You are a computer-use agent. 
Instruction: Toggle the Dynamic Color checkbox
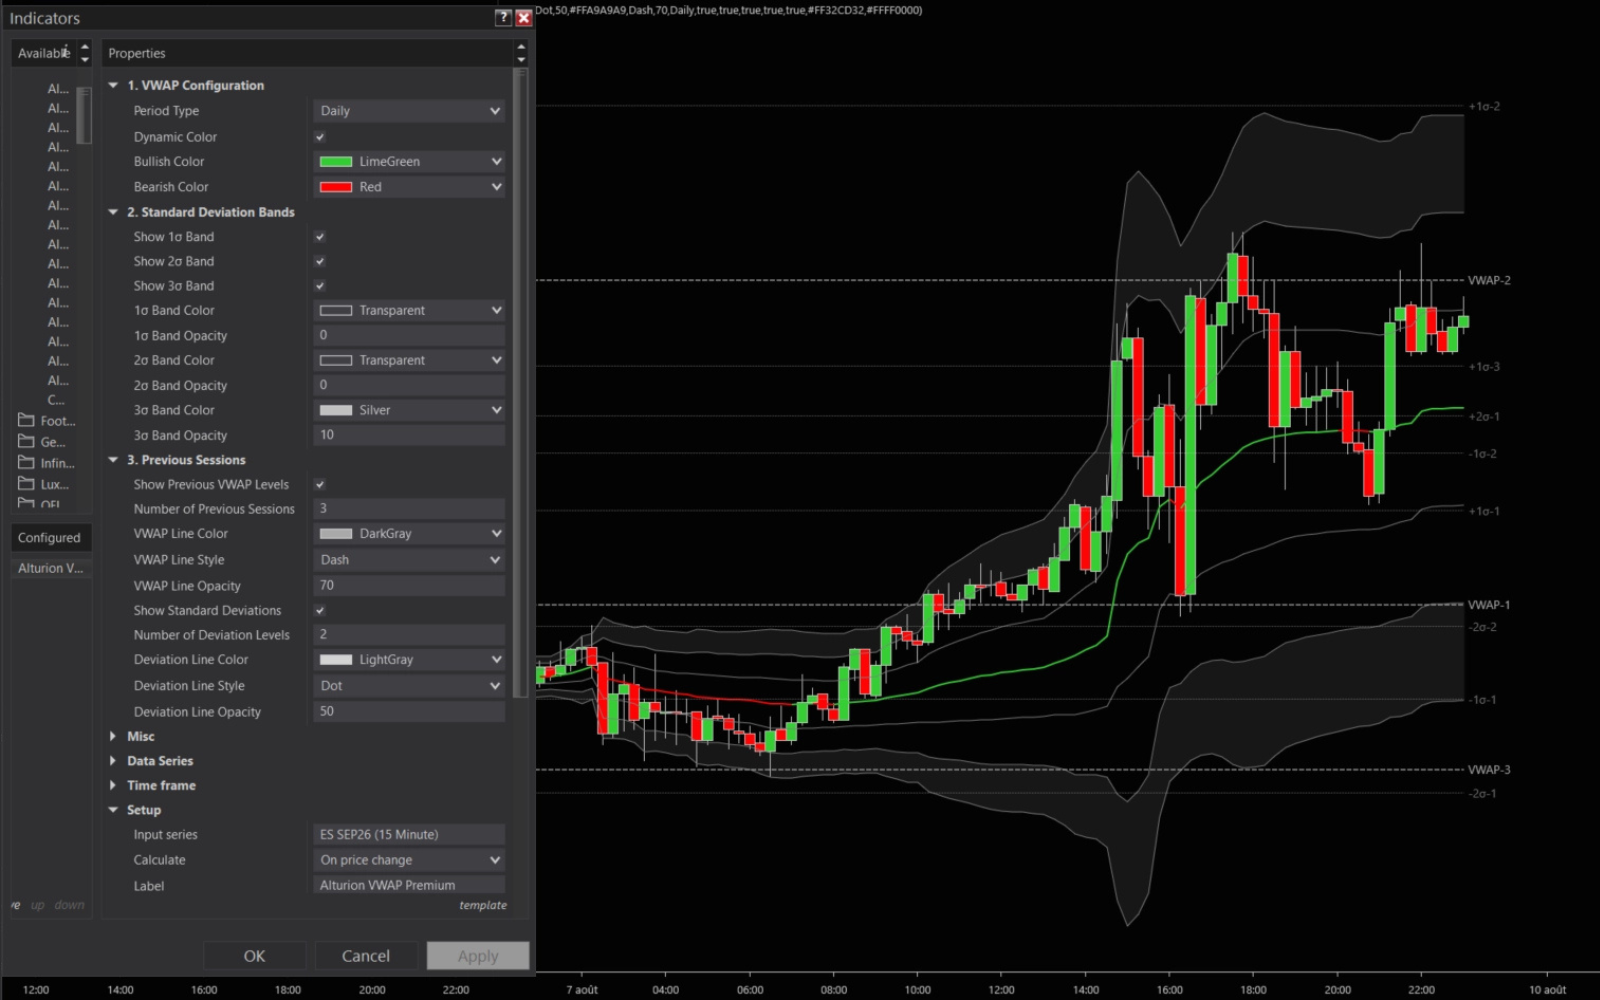[320, 137]
